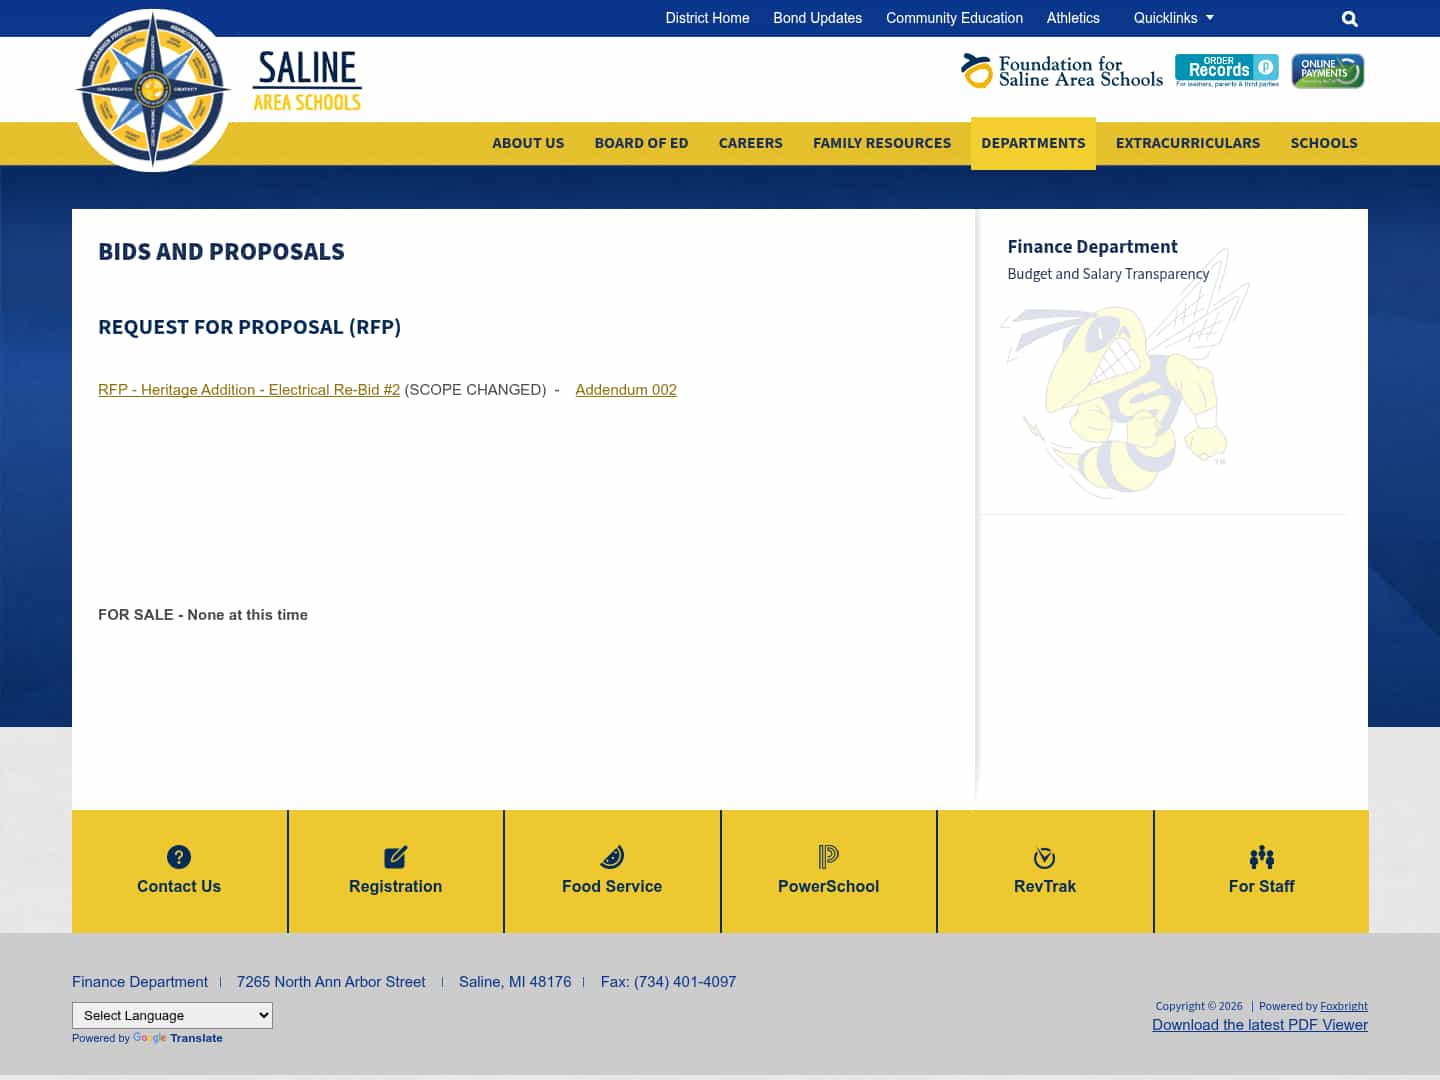
Task: Open the Online Payments badge
Action: tap(1327, 70)
